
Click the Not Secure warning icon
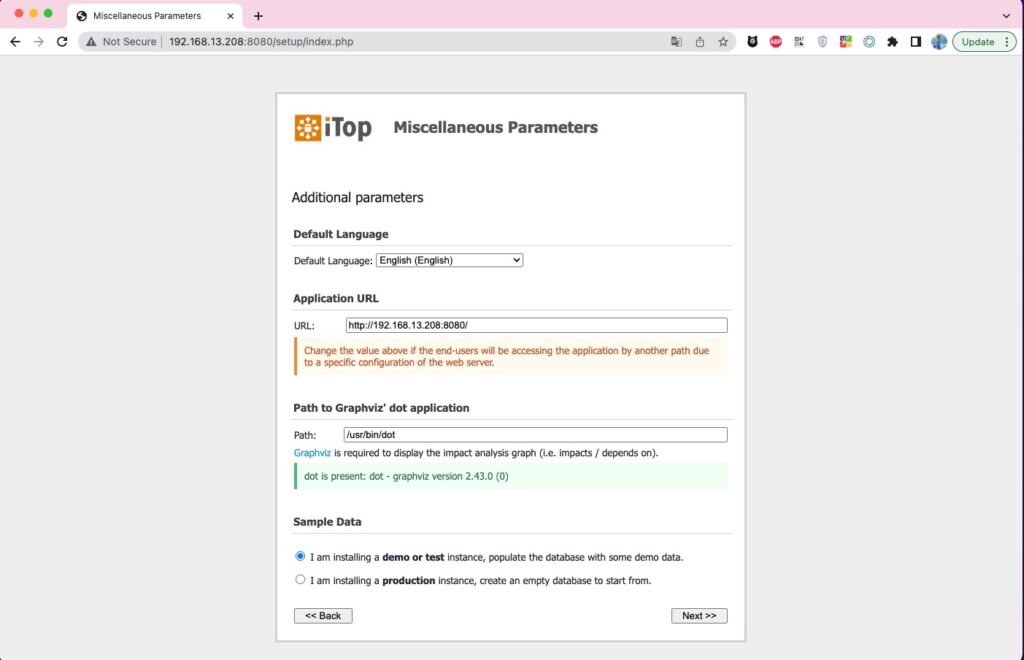pyautogui.click(x=91, y=42)
